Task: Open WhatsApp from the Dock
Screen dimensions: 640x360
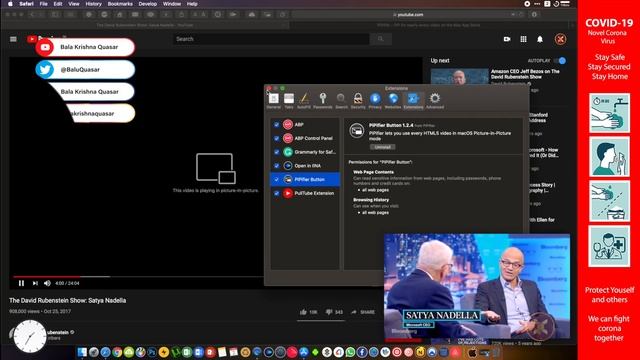Action: click(350, 352)
